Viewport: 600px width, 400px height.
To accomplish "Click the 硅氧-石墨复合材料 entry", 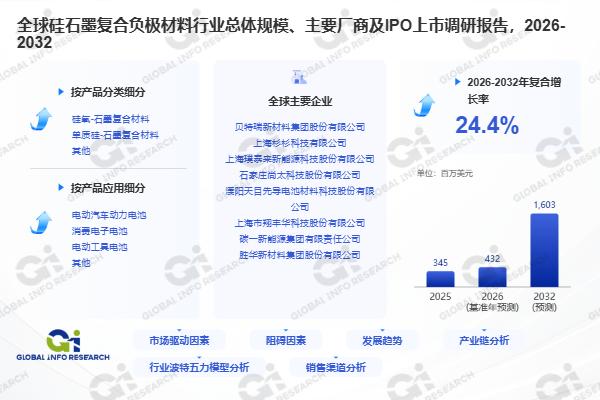I will [x=111, y=119].
